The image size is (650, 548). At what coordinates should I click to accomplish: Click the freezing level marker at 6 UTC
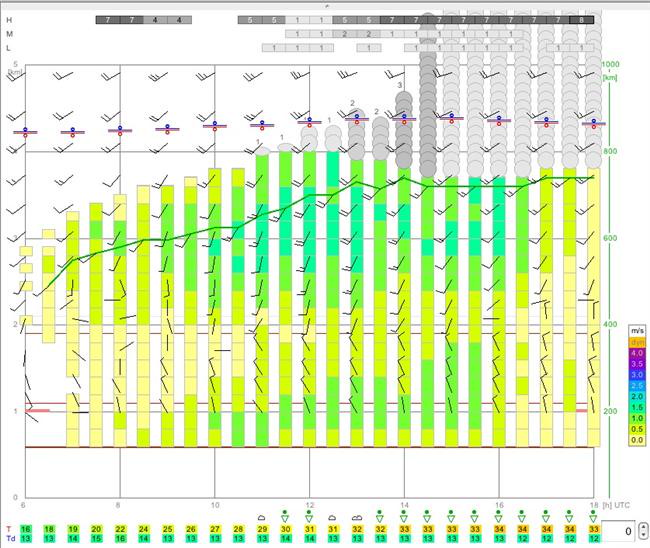(x=25, y=132)
